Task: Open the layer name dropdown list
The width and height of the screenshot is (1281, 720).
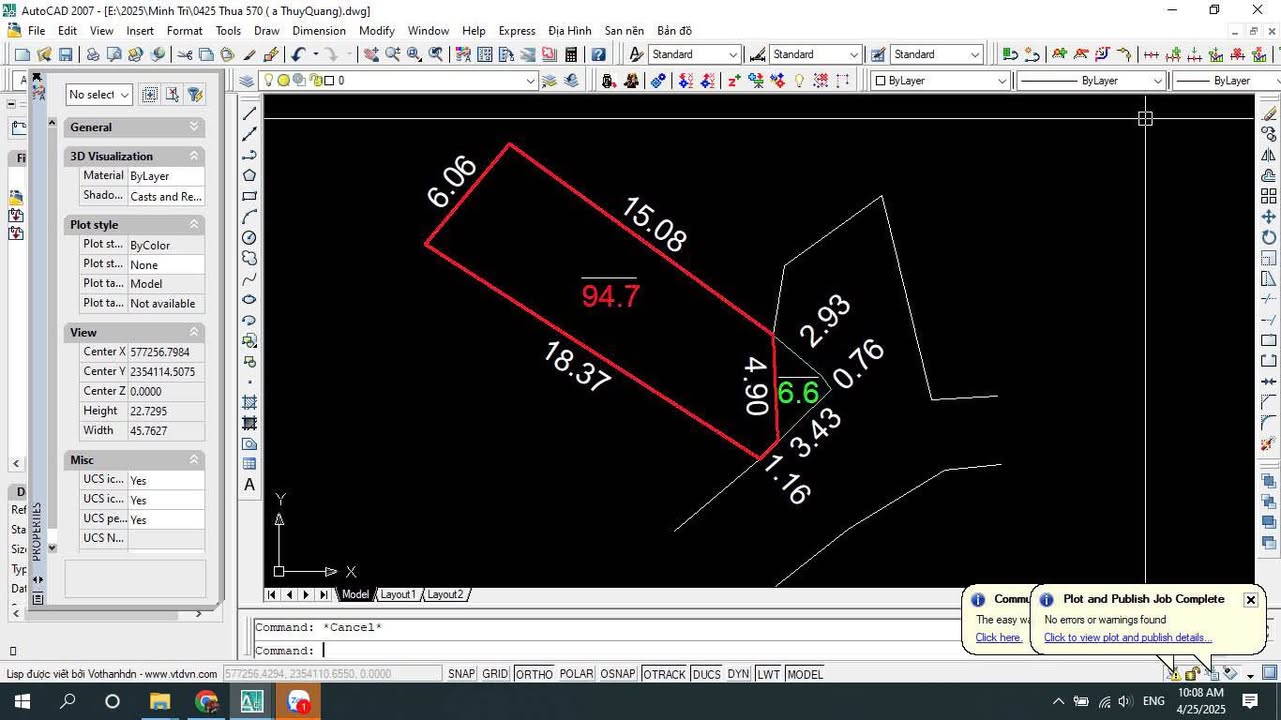Action: coord(531,81)
